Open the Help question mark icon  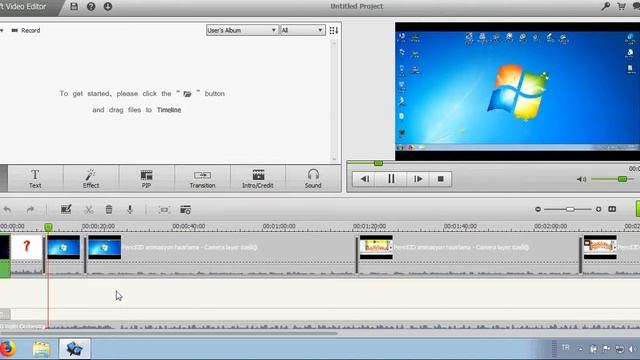91,6
